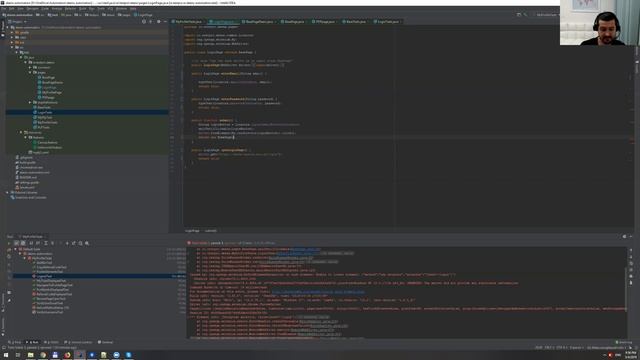Open Project view selector dropdown
The image size is (640, 360).
[x=17, y=22]
